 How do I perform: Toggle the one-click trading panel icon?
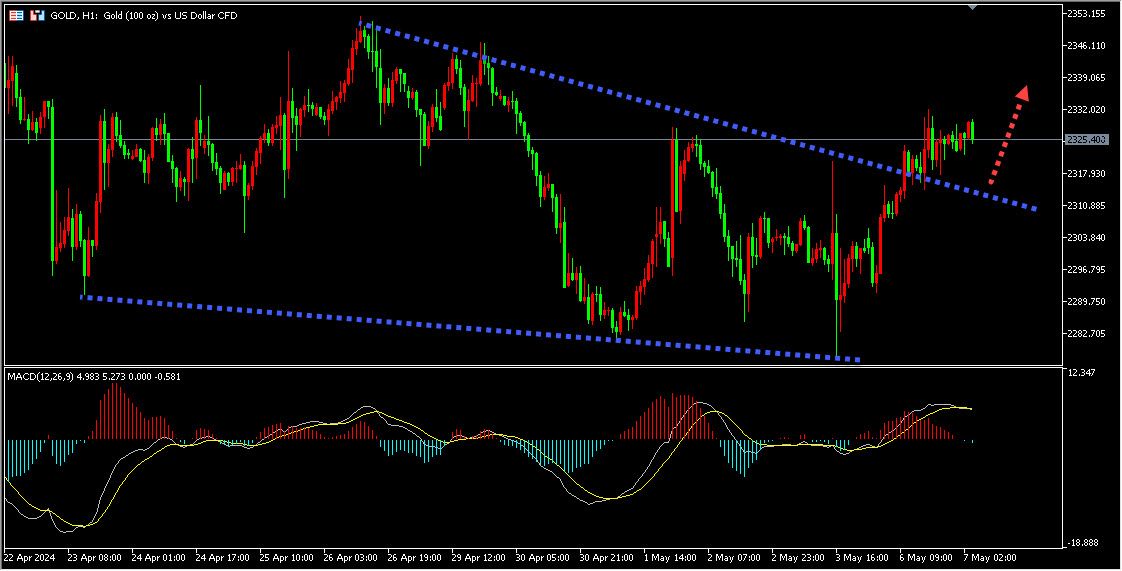(x=16, y=16)
